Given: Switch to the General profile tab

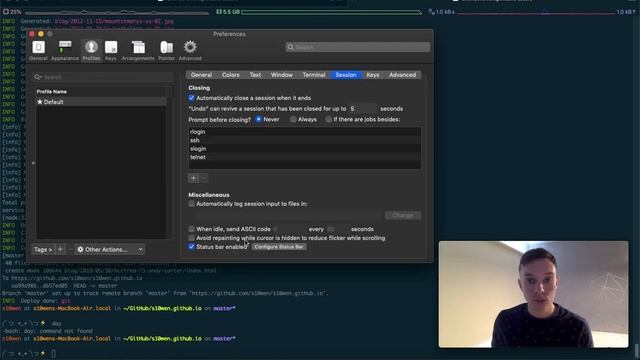Looking at the screenshot, I should (201, 75).
